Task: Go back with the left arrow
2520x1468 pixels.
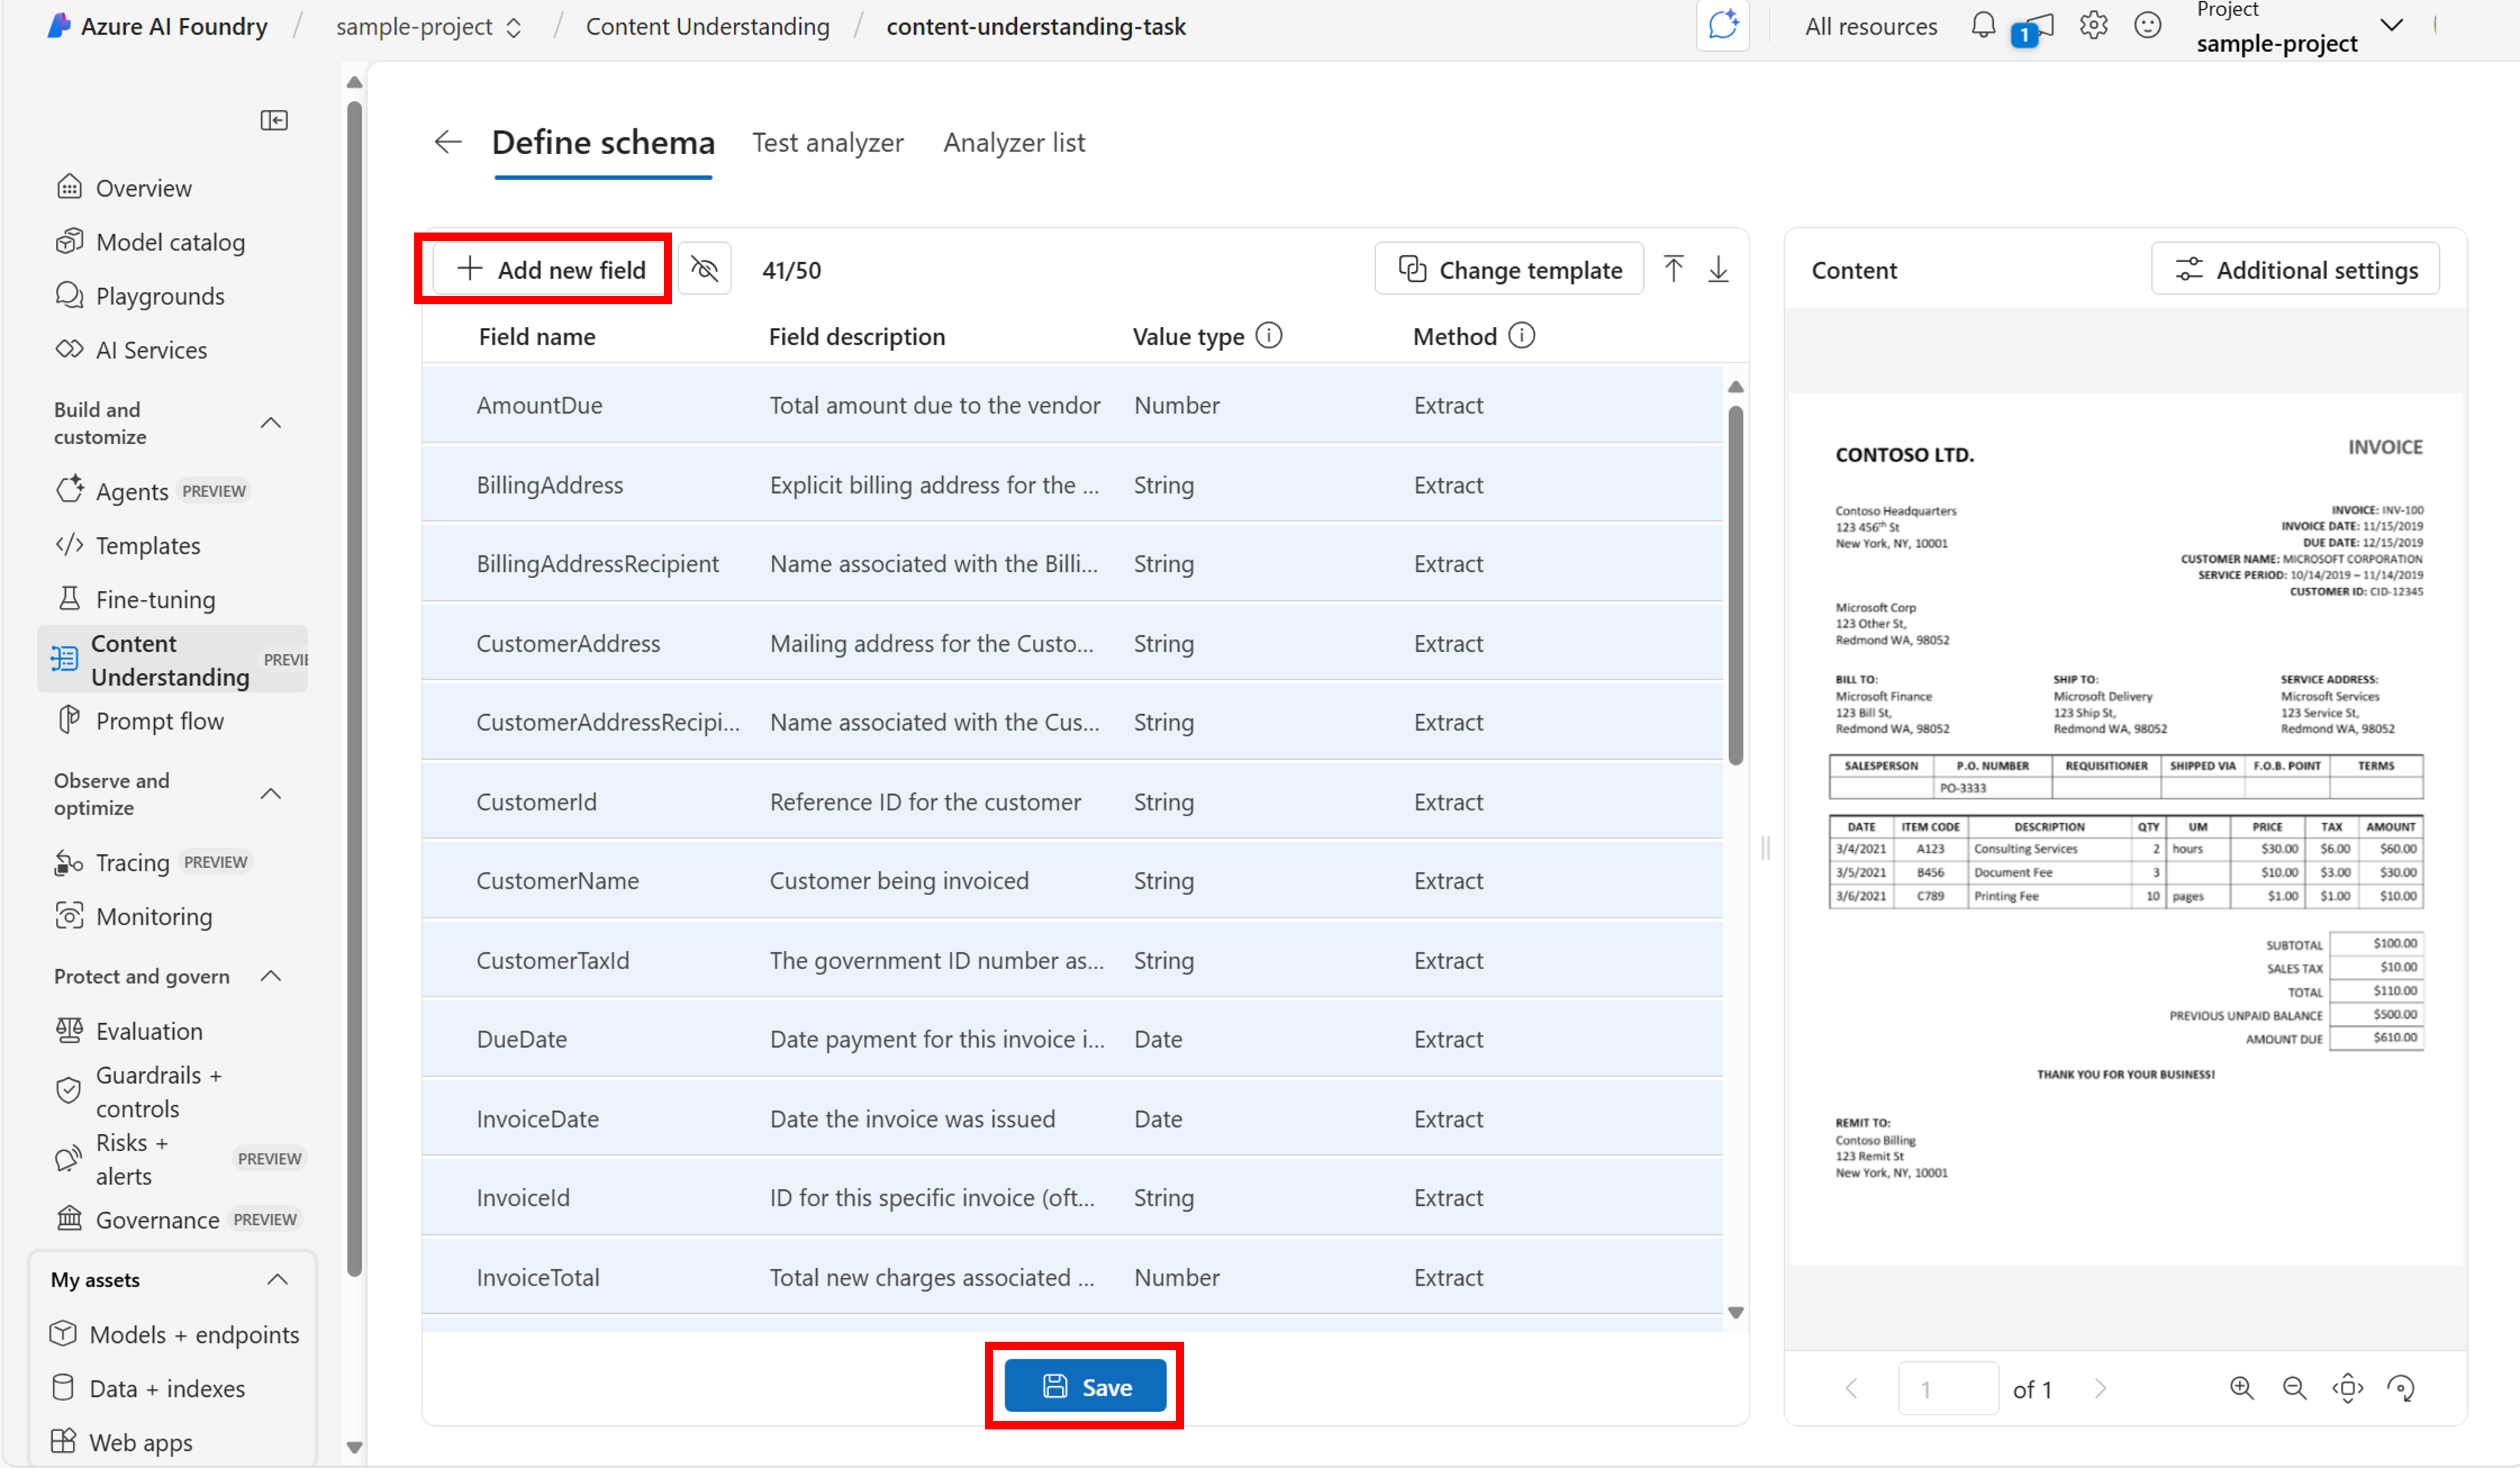Action: coord(448,142)
